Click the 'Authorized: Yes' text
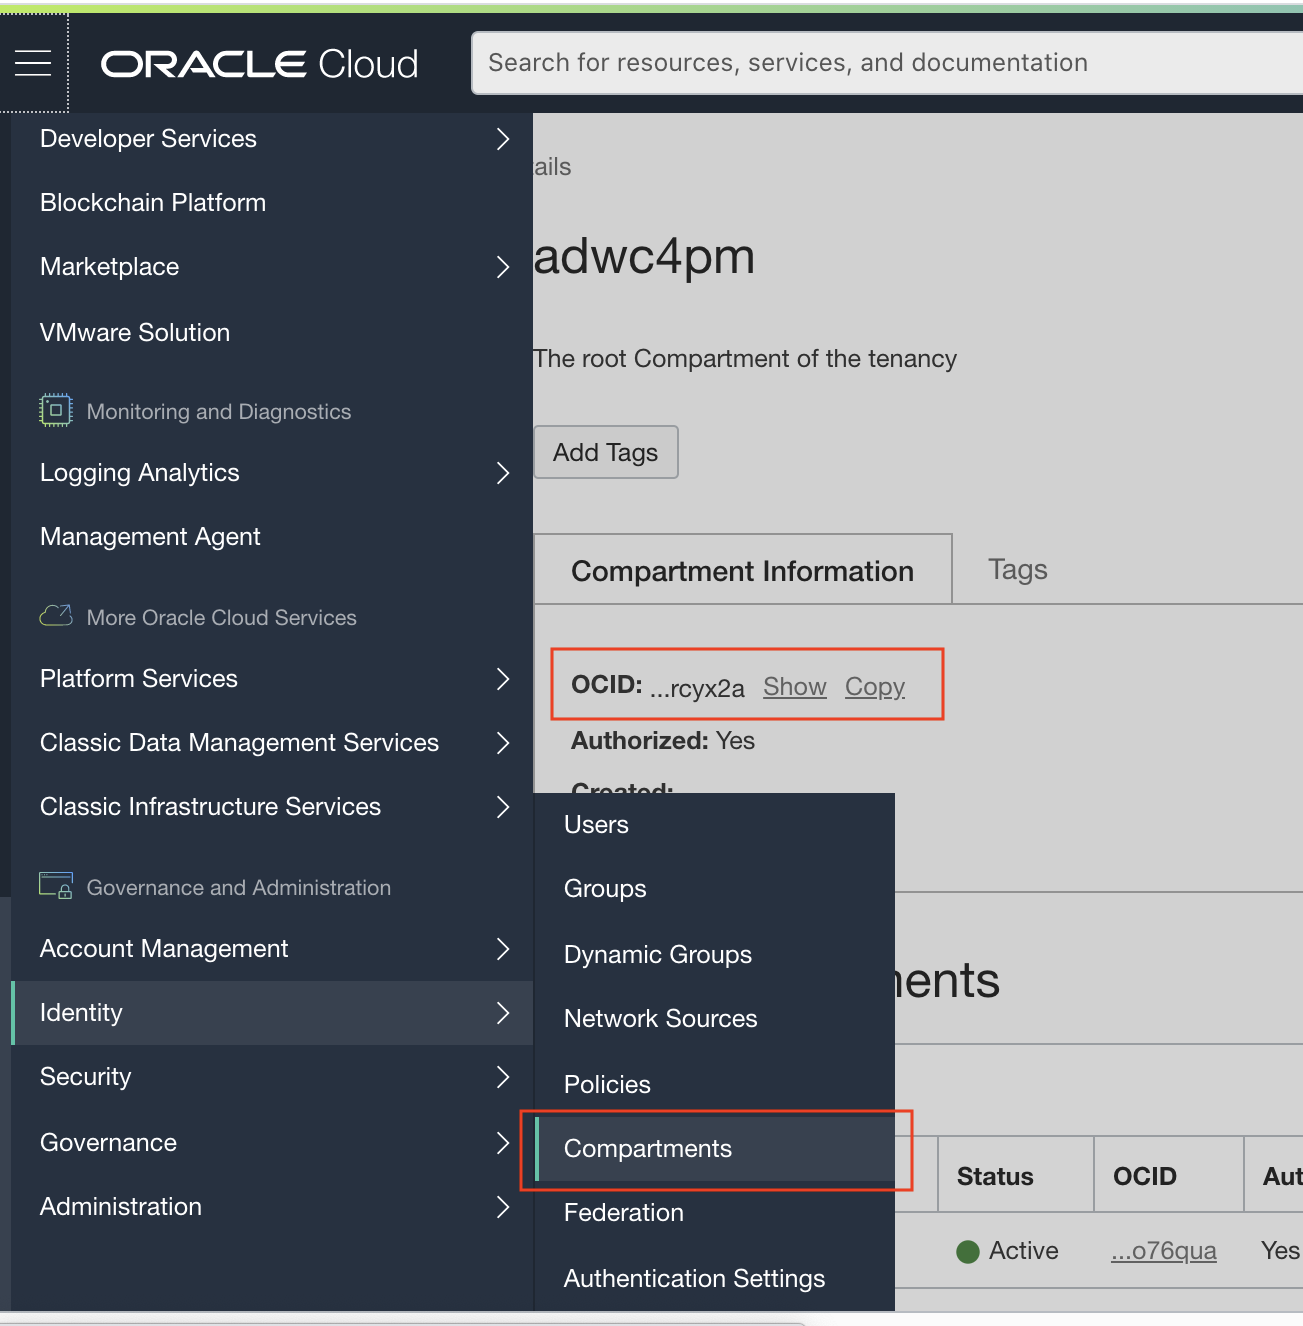This screenshot has height=1326, width=1303. [663, 741]
